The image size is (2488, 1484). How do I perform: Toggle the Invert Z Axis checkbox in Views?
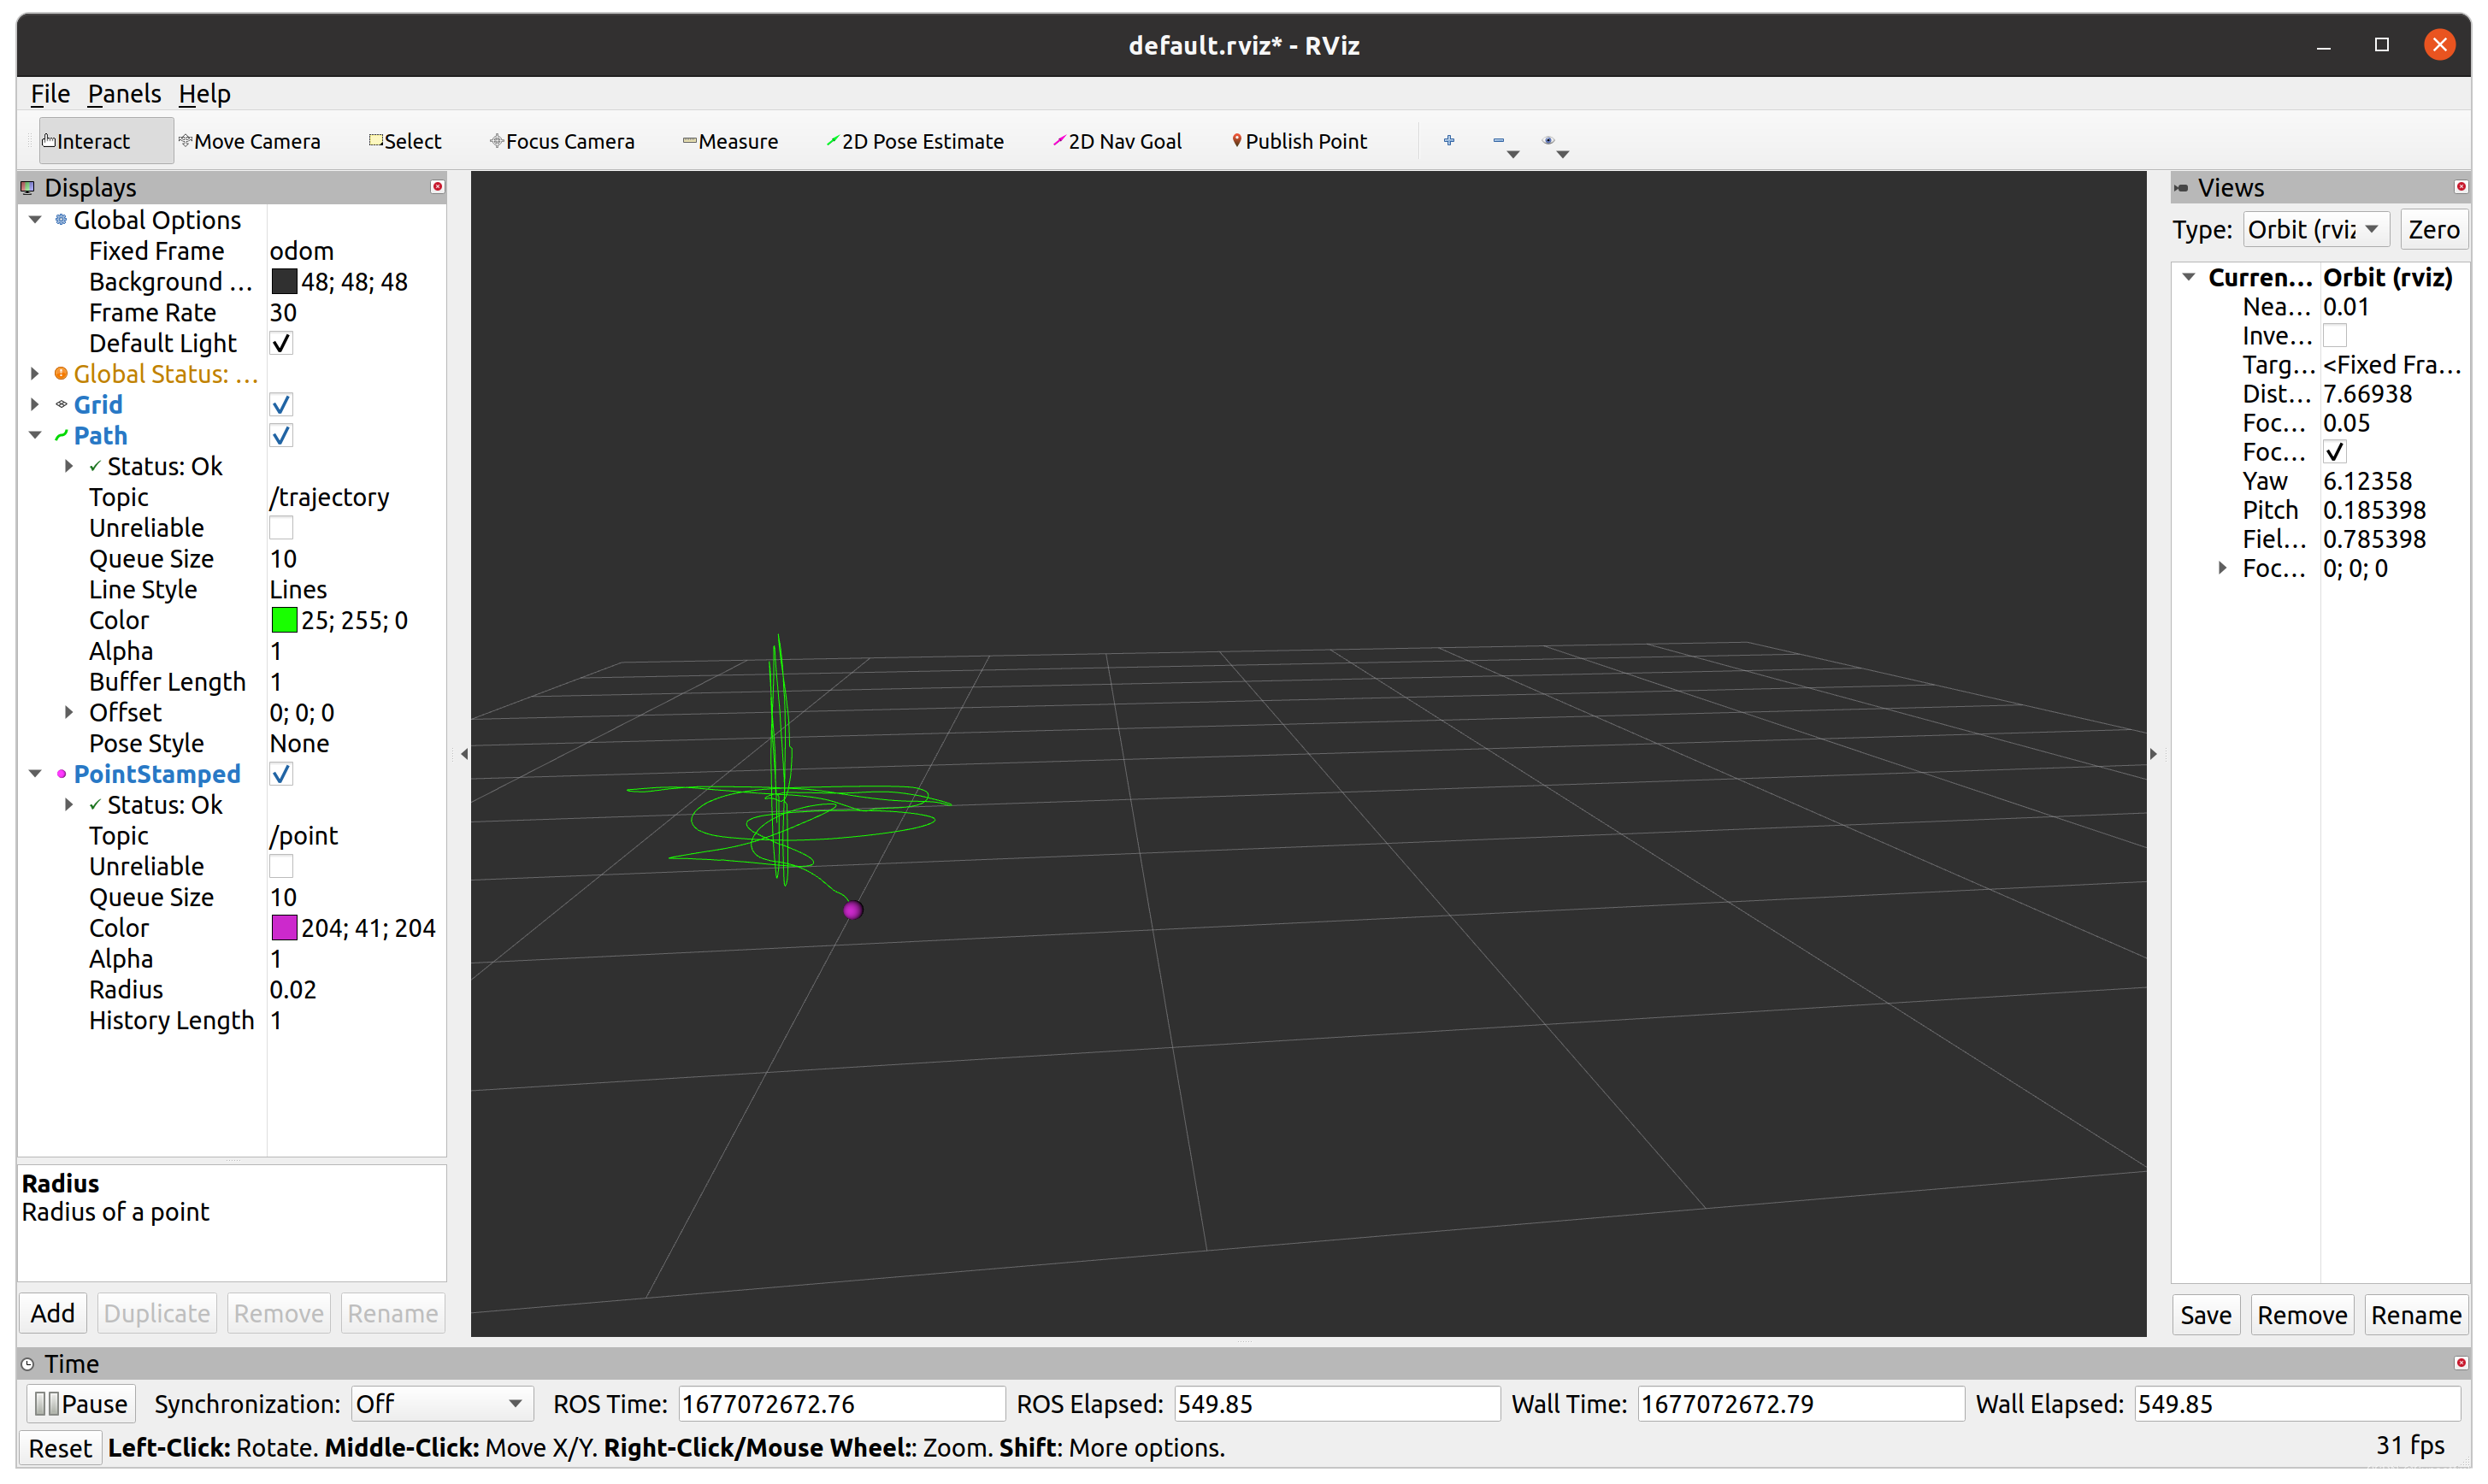2334,335
